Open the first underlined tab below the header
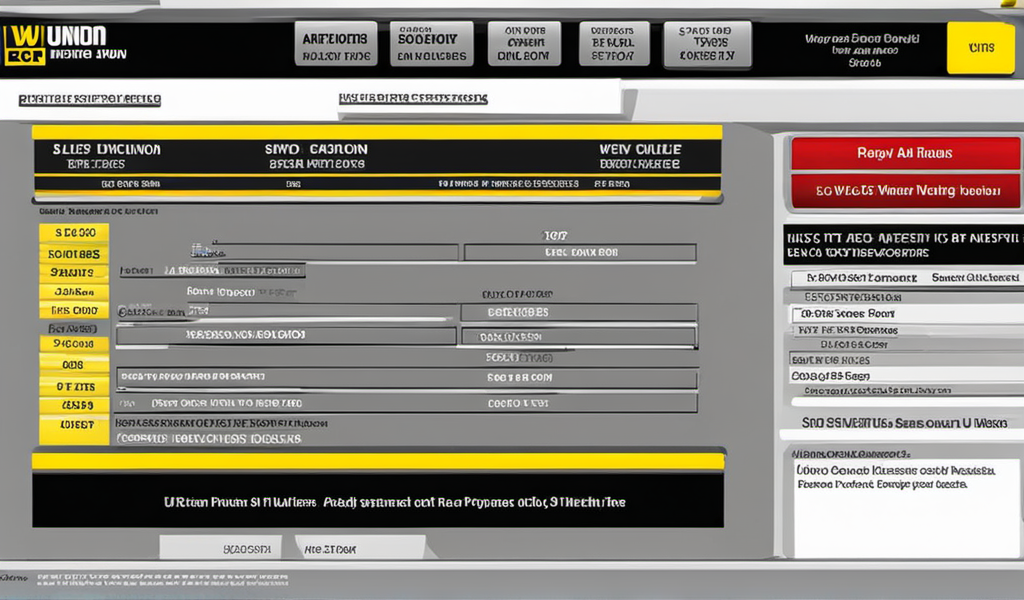Screen dimensions: 1024x600 click(90, 100)
